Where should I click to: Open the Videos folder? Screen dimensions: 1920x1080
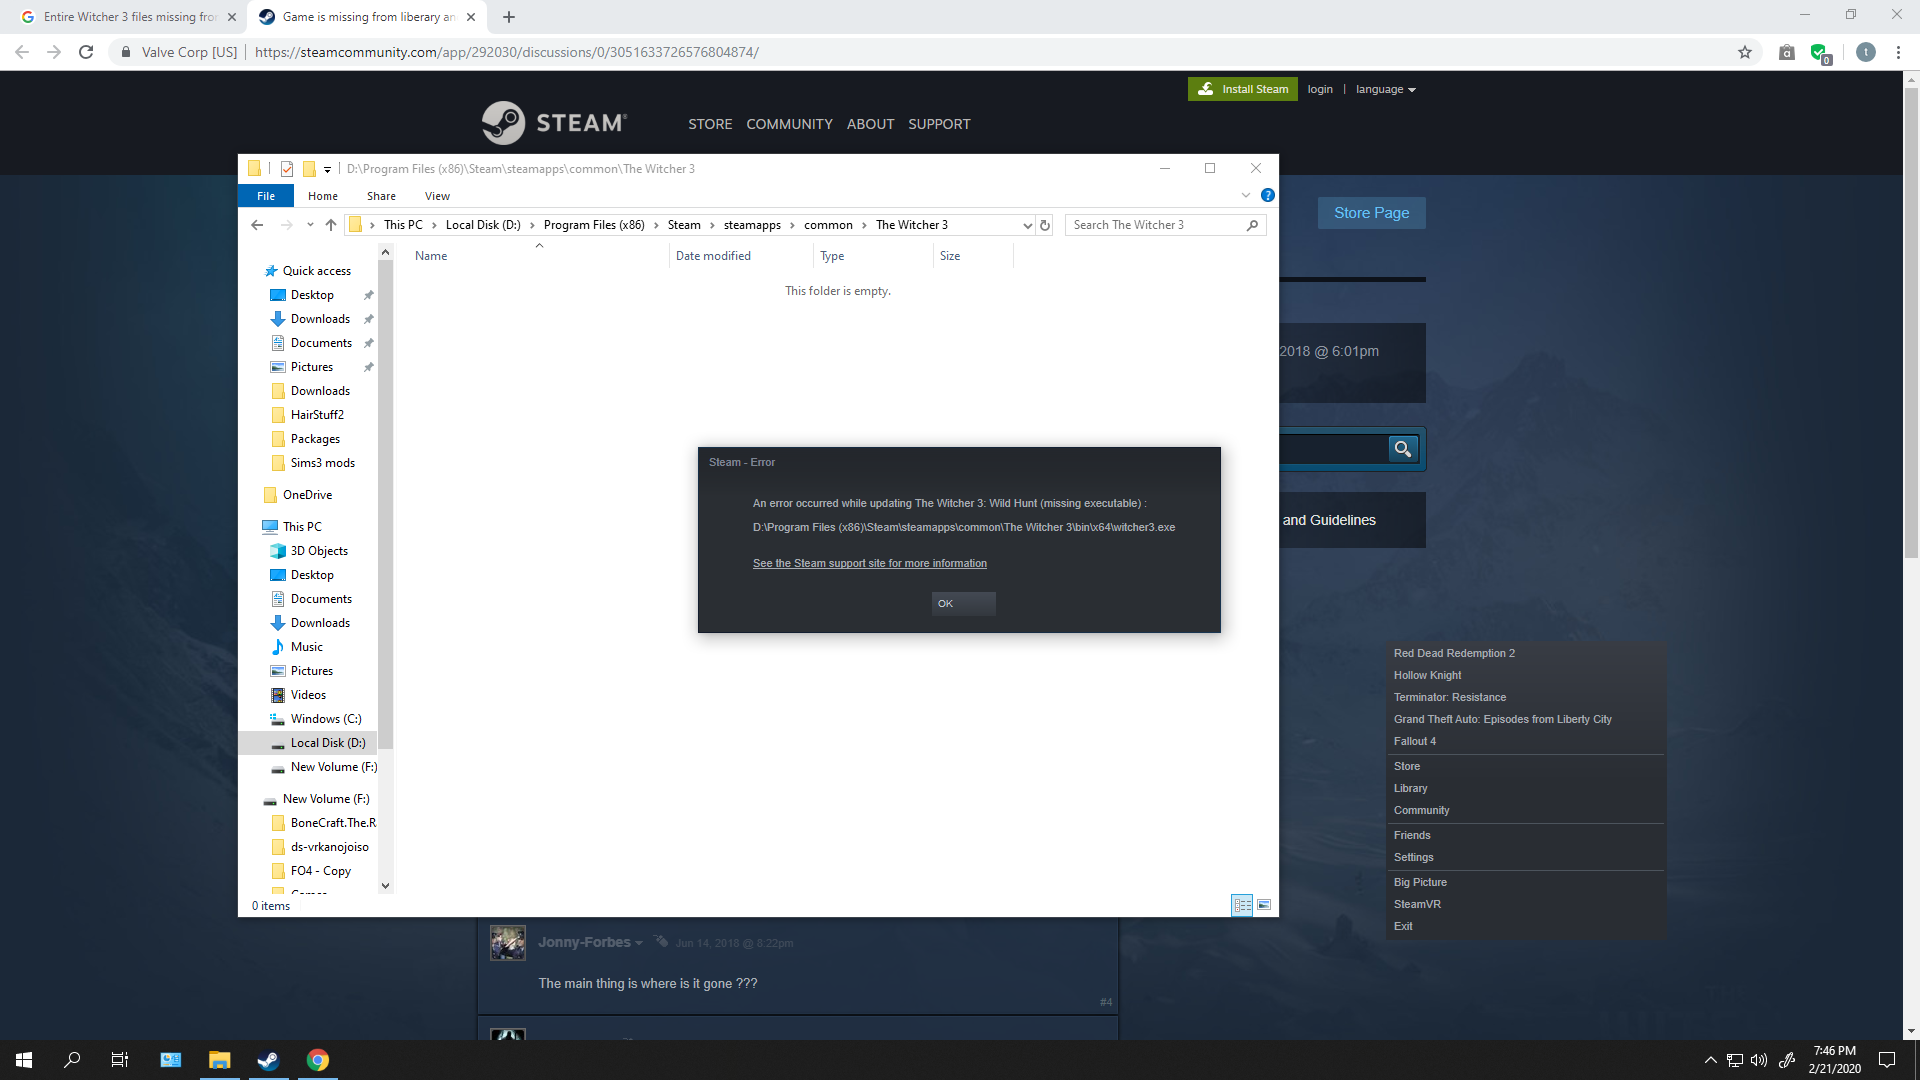tap(308, 695)
